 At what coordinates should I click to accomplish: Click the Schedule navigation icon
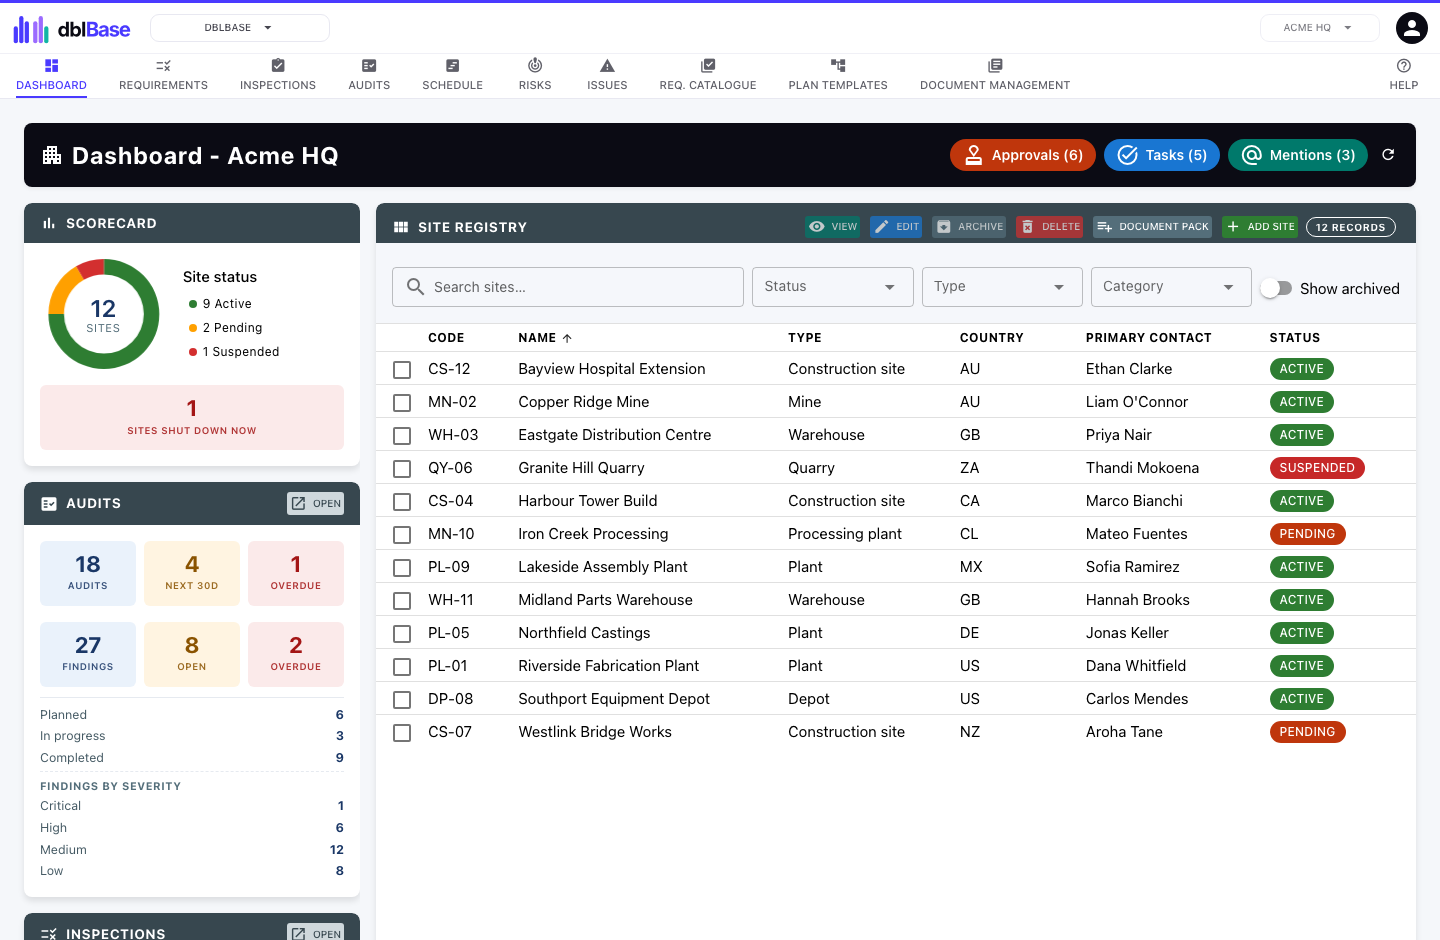coord(452,66)
